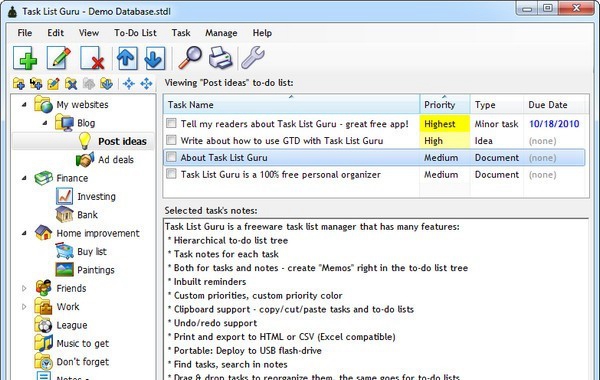
Task: Collapse the Home improvement tree node
Action: coord(24,233)
